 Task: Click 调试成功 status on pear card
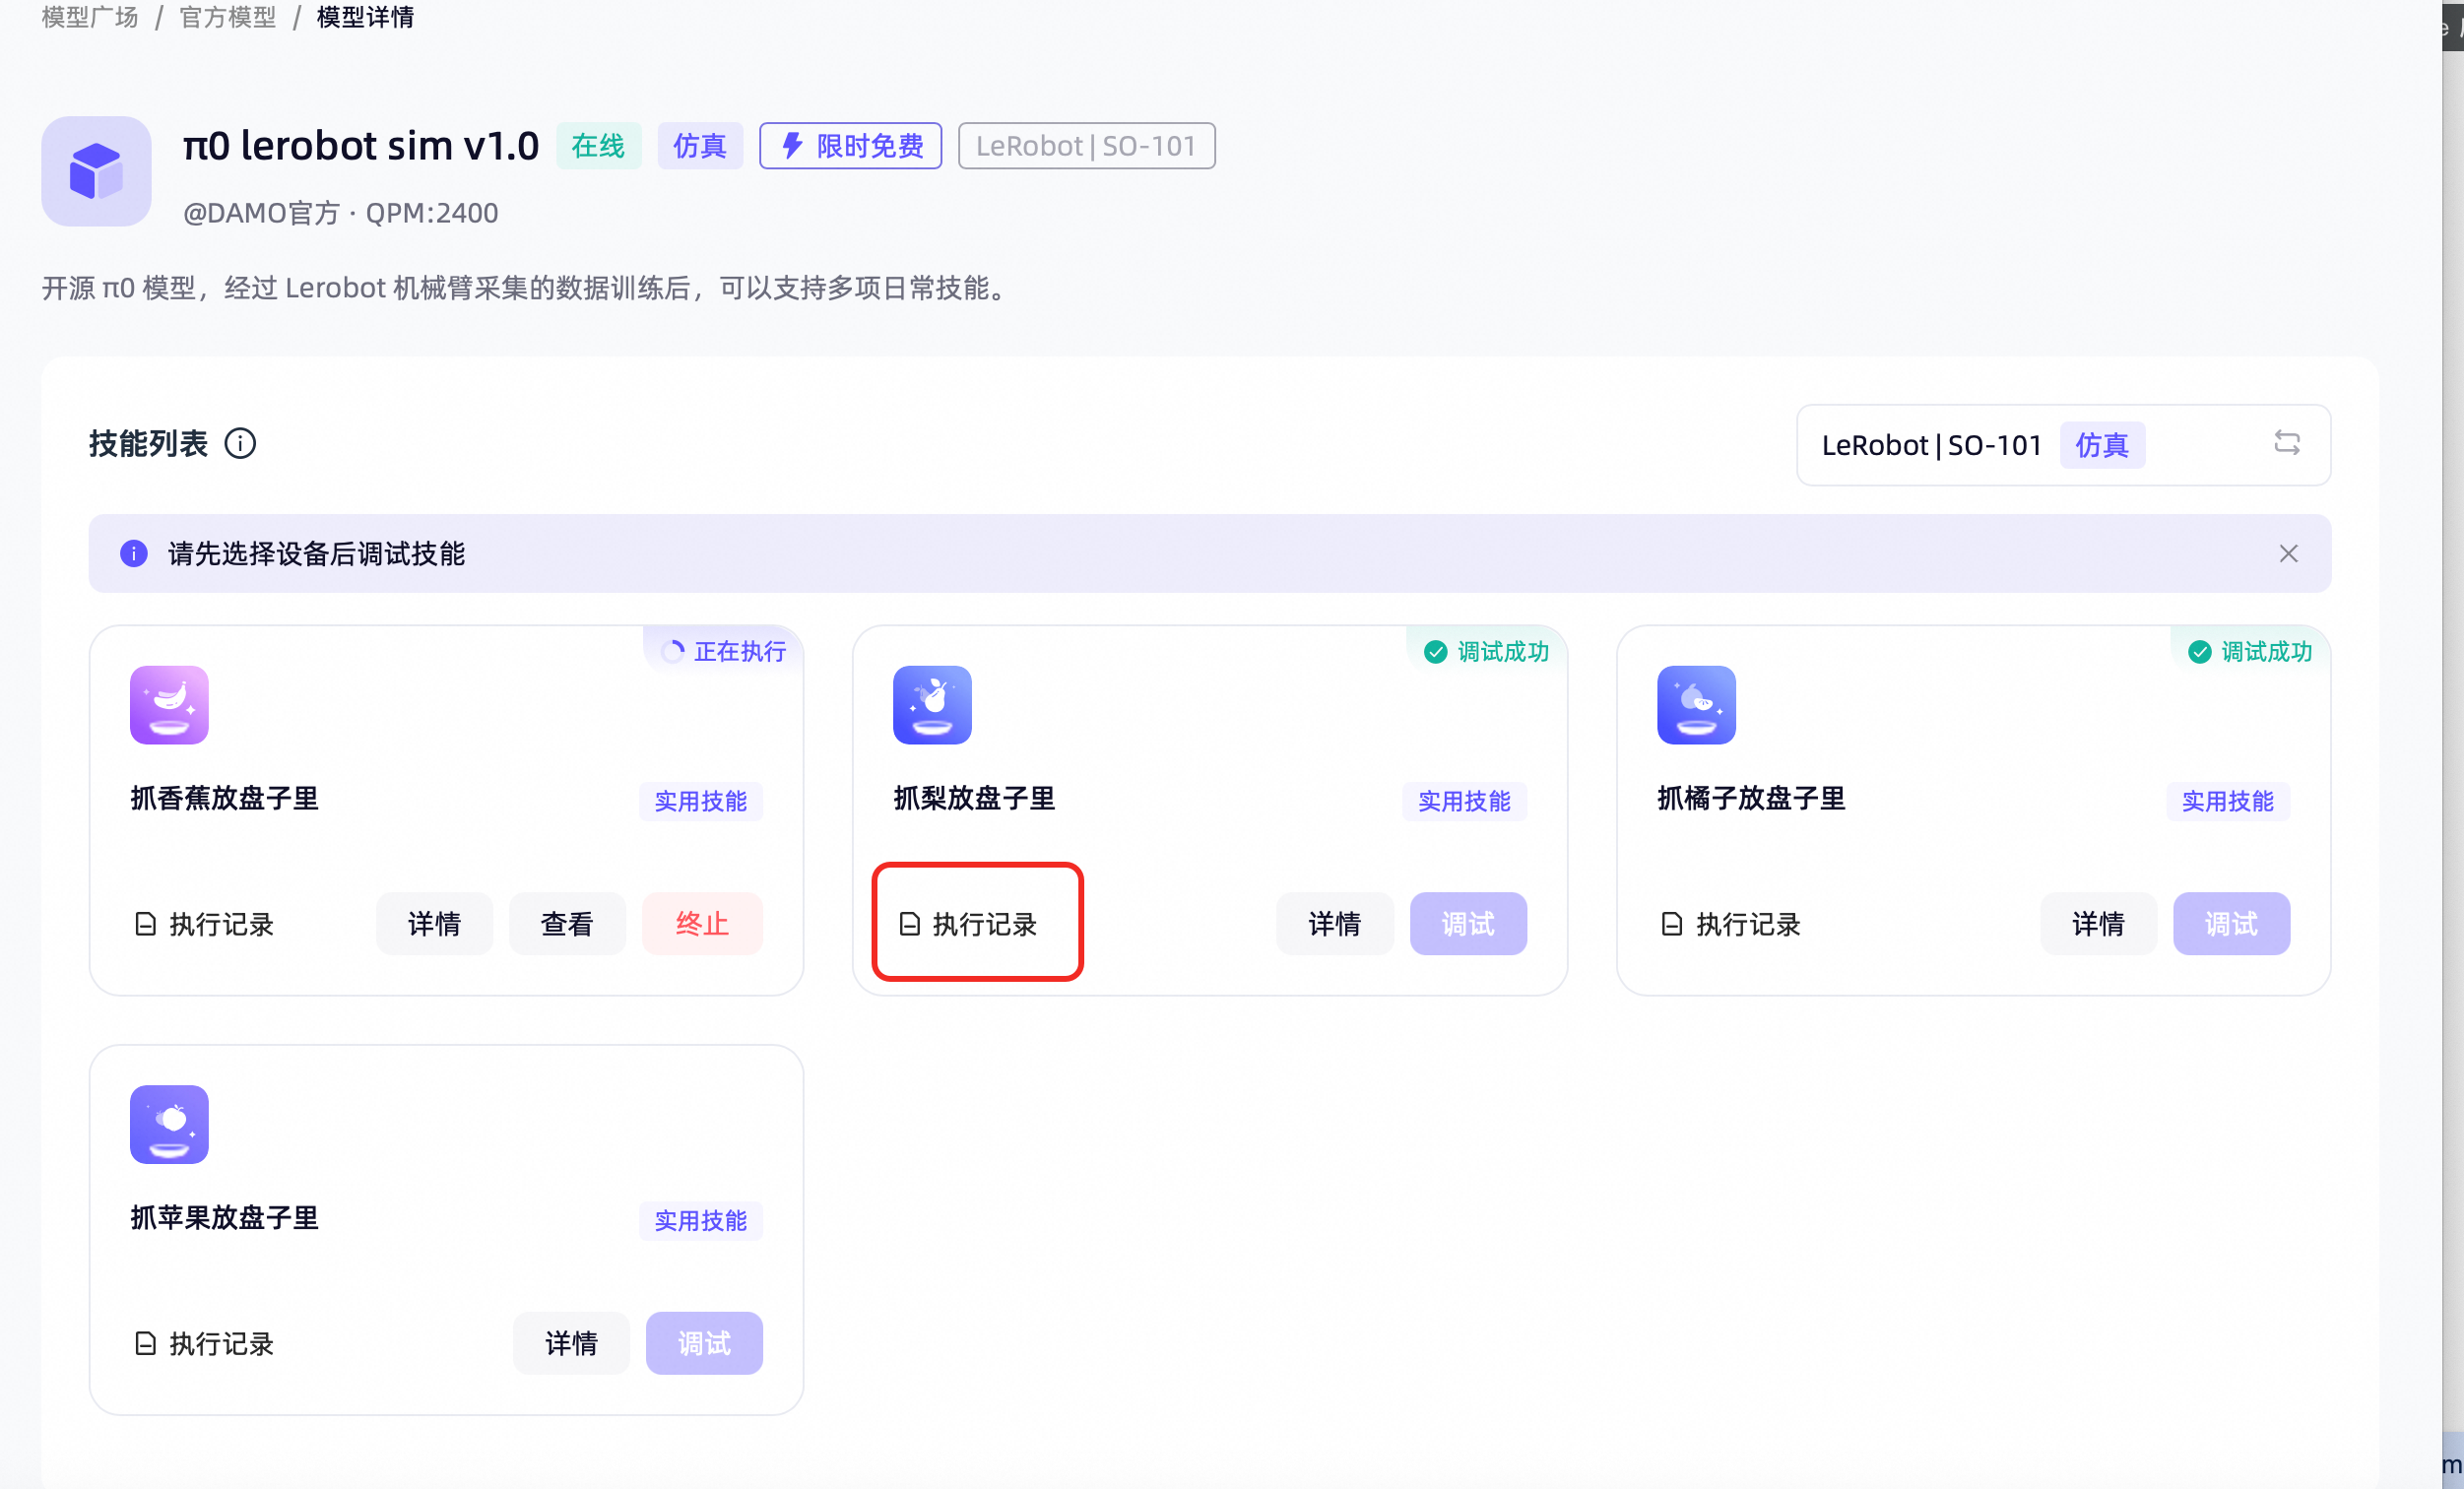[1486, 652]
